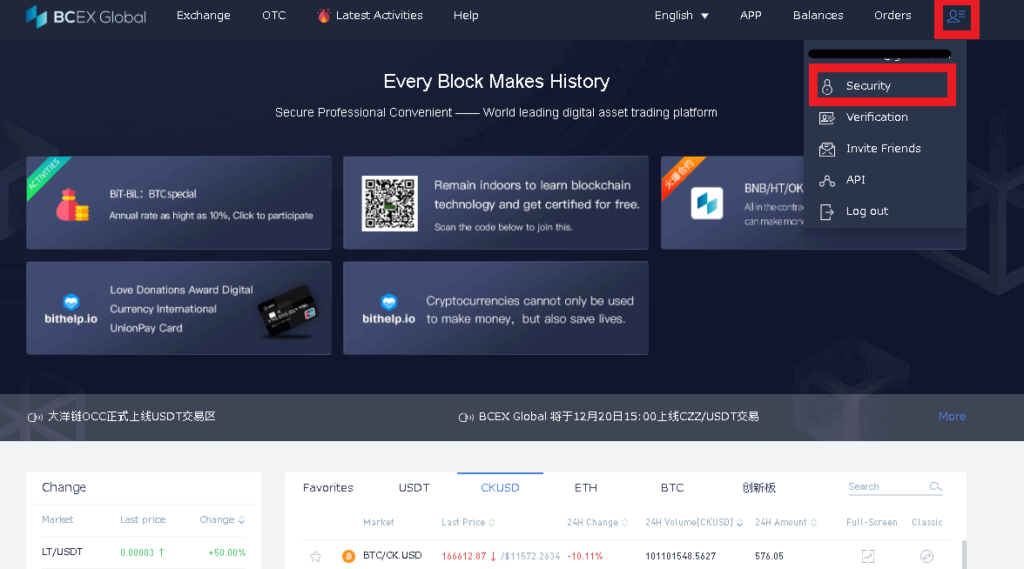Image resolution: width=1024 pixels, height=569 pixels.
Task: Expand the English language dropdown
Action: [x=681, y=15]
